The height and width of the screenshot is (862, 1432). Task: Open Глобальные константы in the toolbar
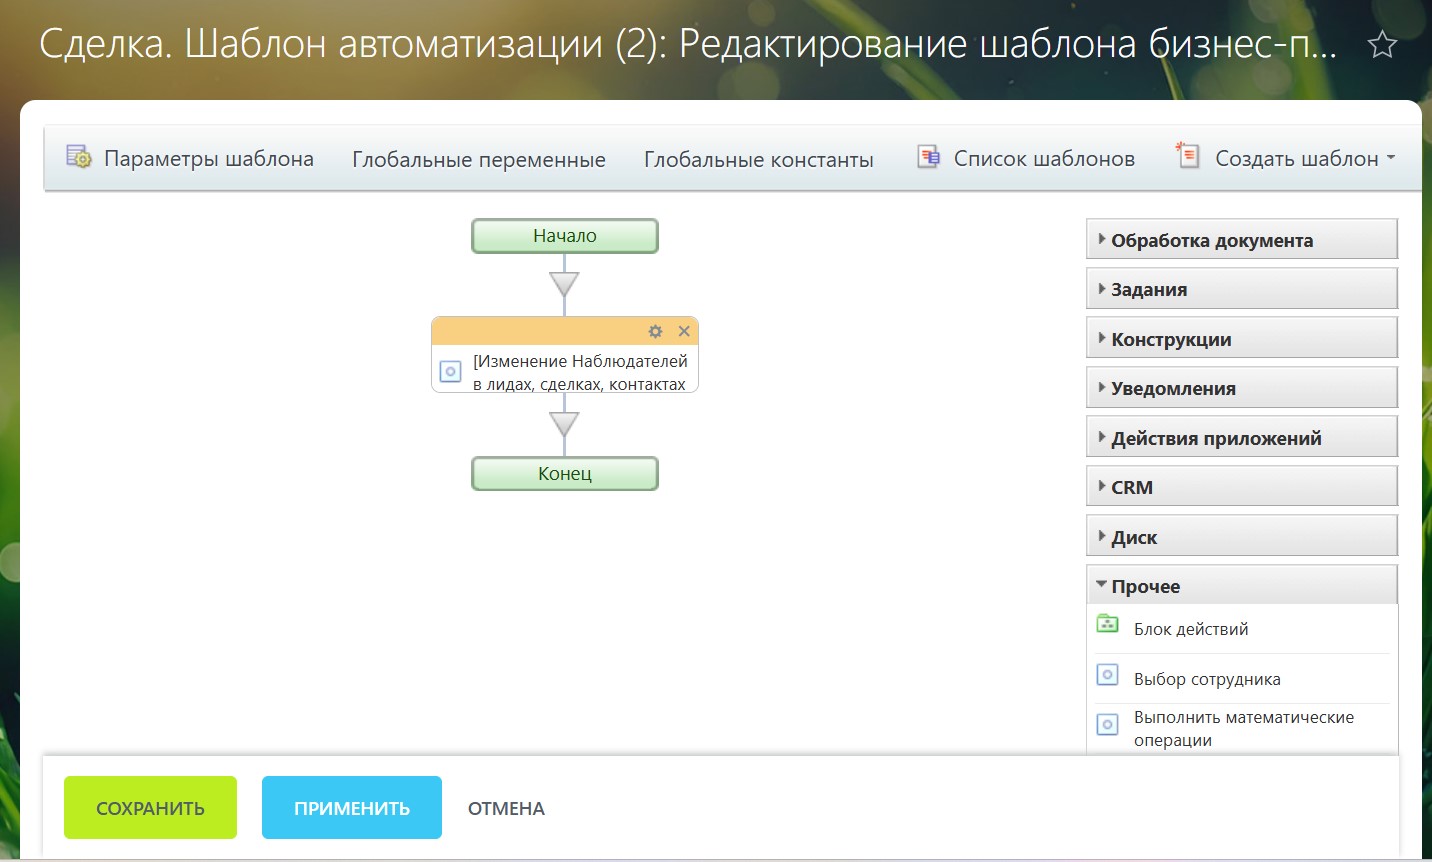[758, 159]
